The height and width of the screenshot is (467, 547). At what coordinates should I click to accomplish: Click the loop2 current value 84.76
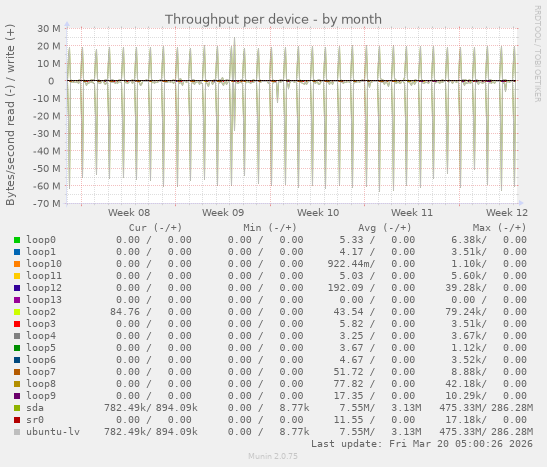click(125, 312)
